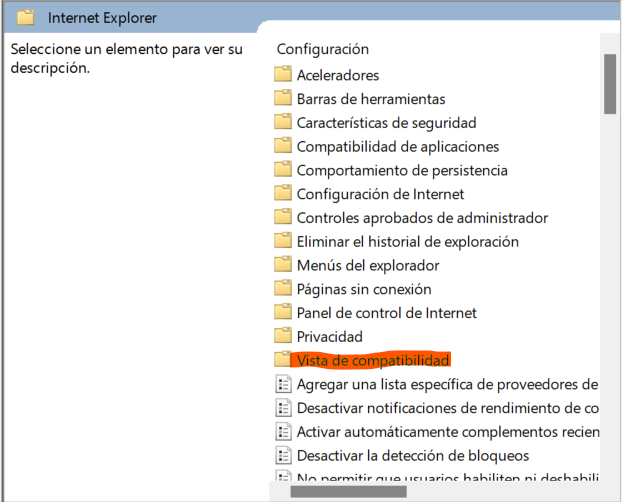Click the Barras de herramientas folder icon
The image size is (622, 502).
[282, 99]
